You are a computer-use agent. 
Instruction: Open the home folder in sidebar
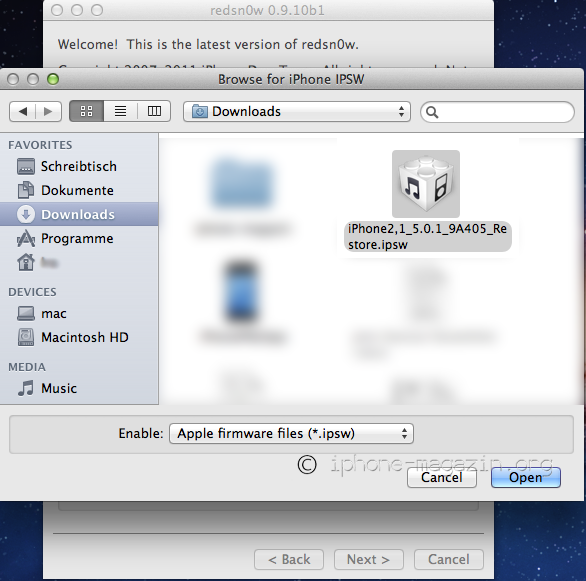(x=79, y=262)
